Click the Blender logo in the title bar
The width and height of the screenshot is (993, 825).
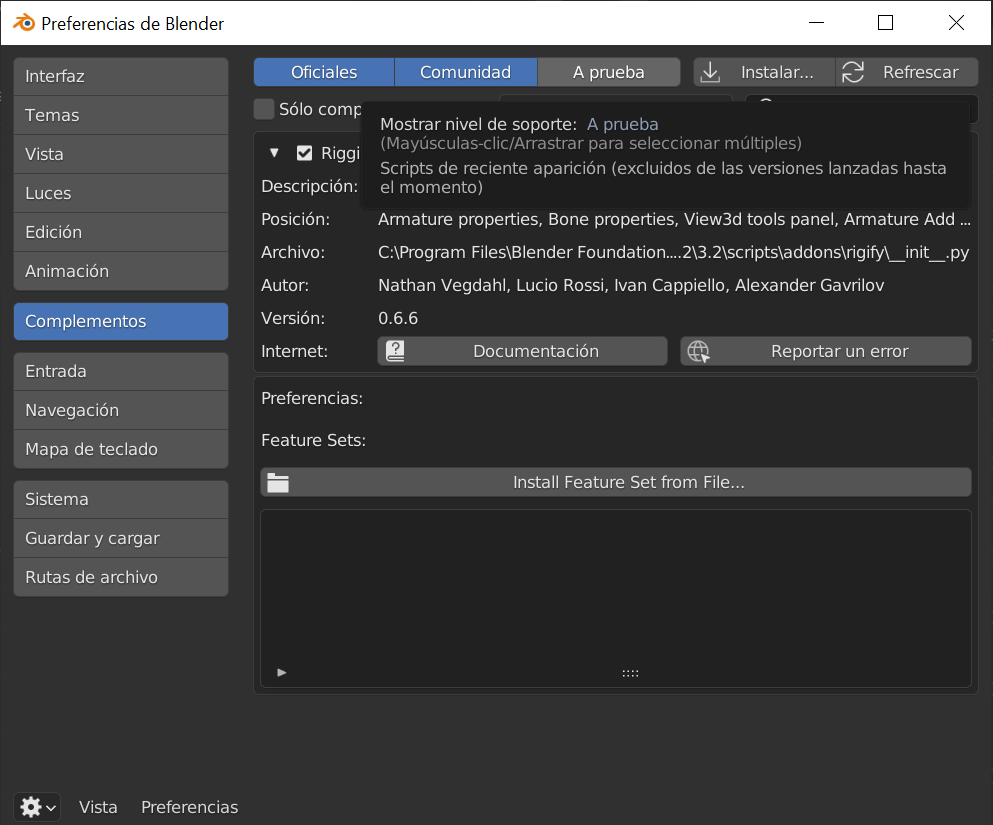(23, 23)
